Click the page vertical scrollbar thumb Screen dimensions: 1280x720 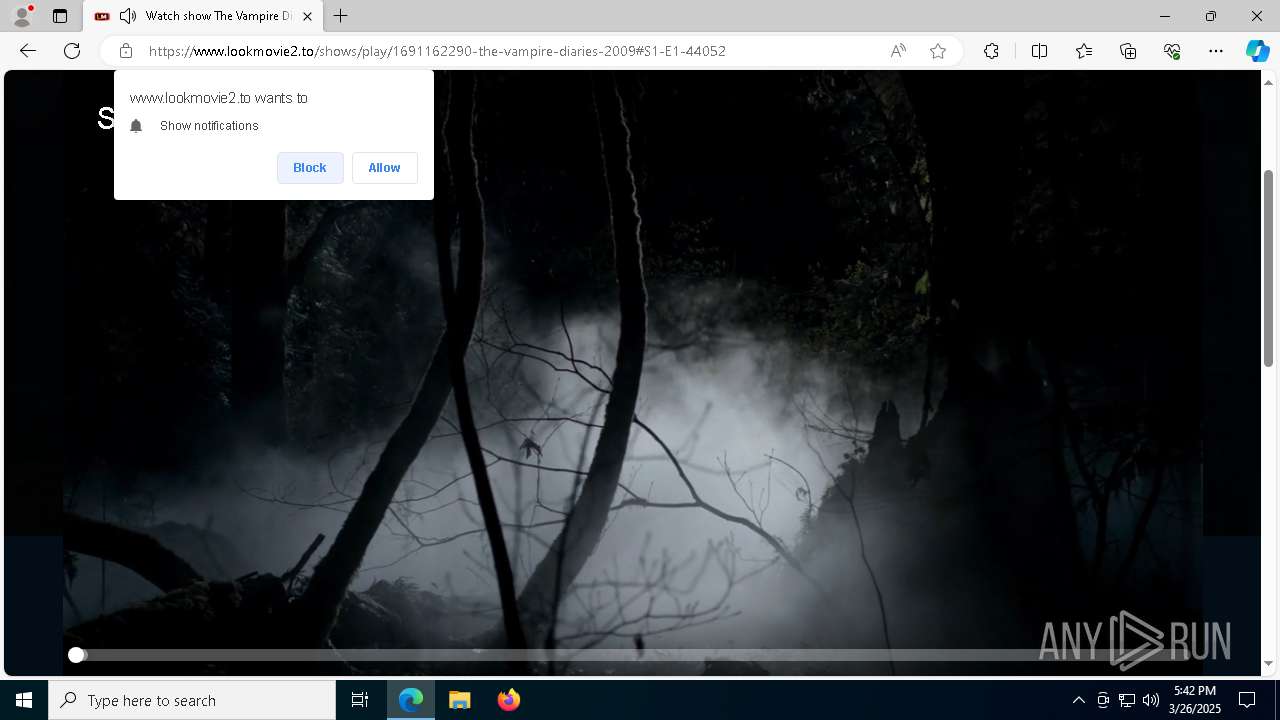(x=1268, y=268)
